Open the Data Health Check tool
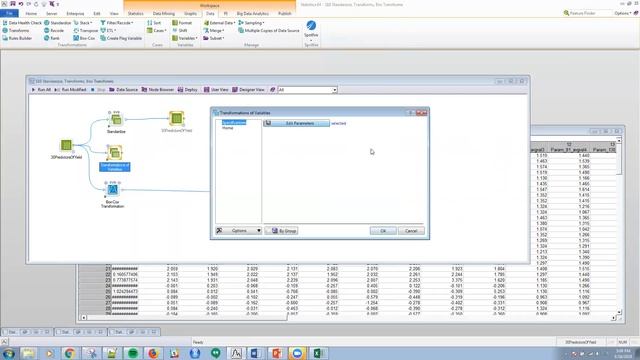Viewport: 640px width, 360px height. 22,23
